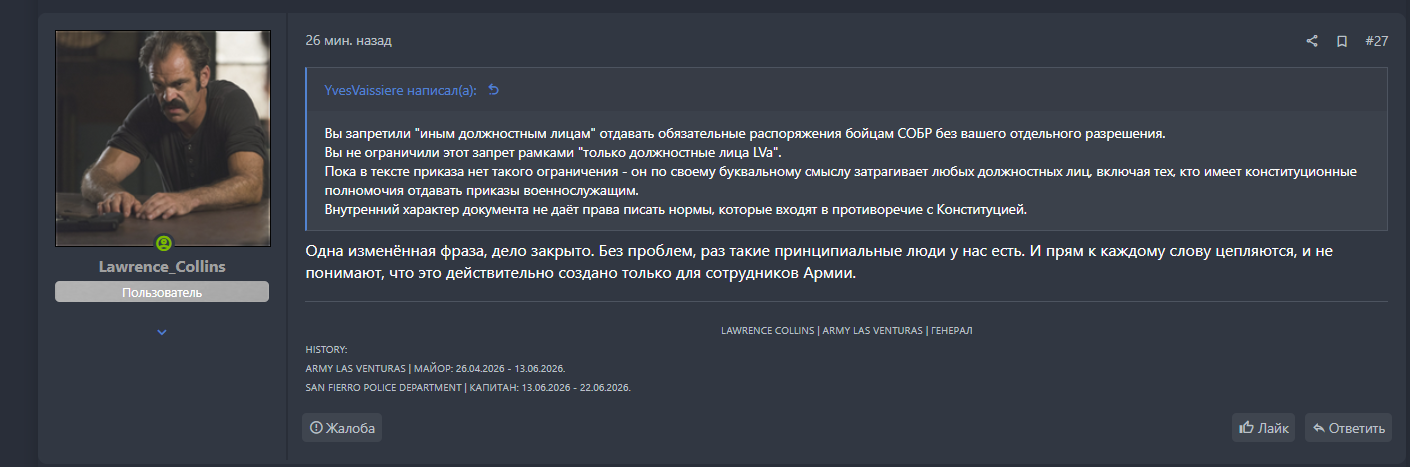Click the reply arrow icon on Ответить
Viewport: 1410px width, 467px height.
click(1319, 428)
